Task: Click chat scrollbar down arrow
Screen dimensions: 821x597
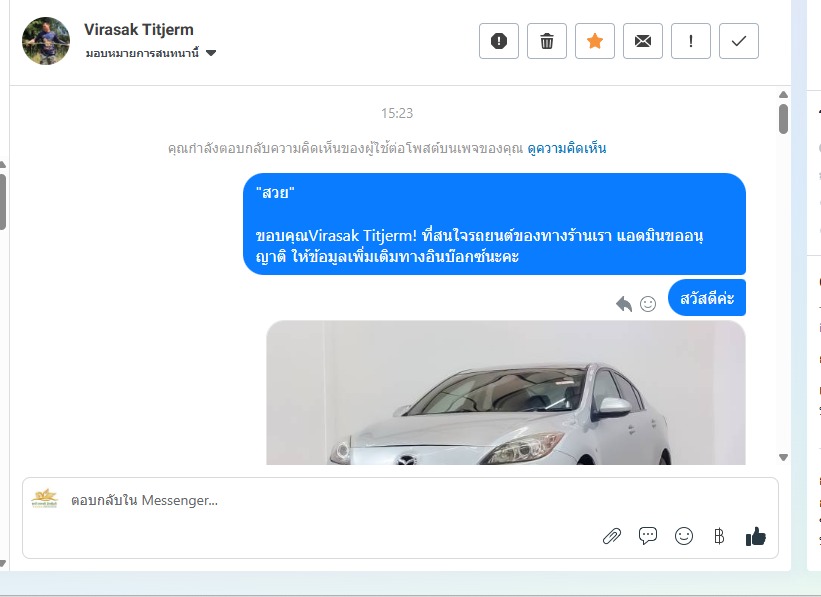Action: (x=783, y=457)
